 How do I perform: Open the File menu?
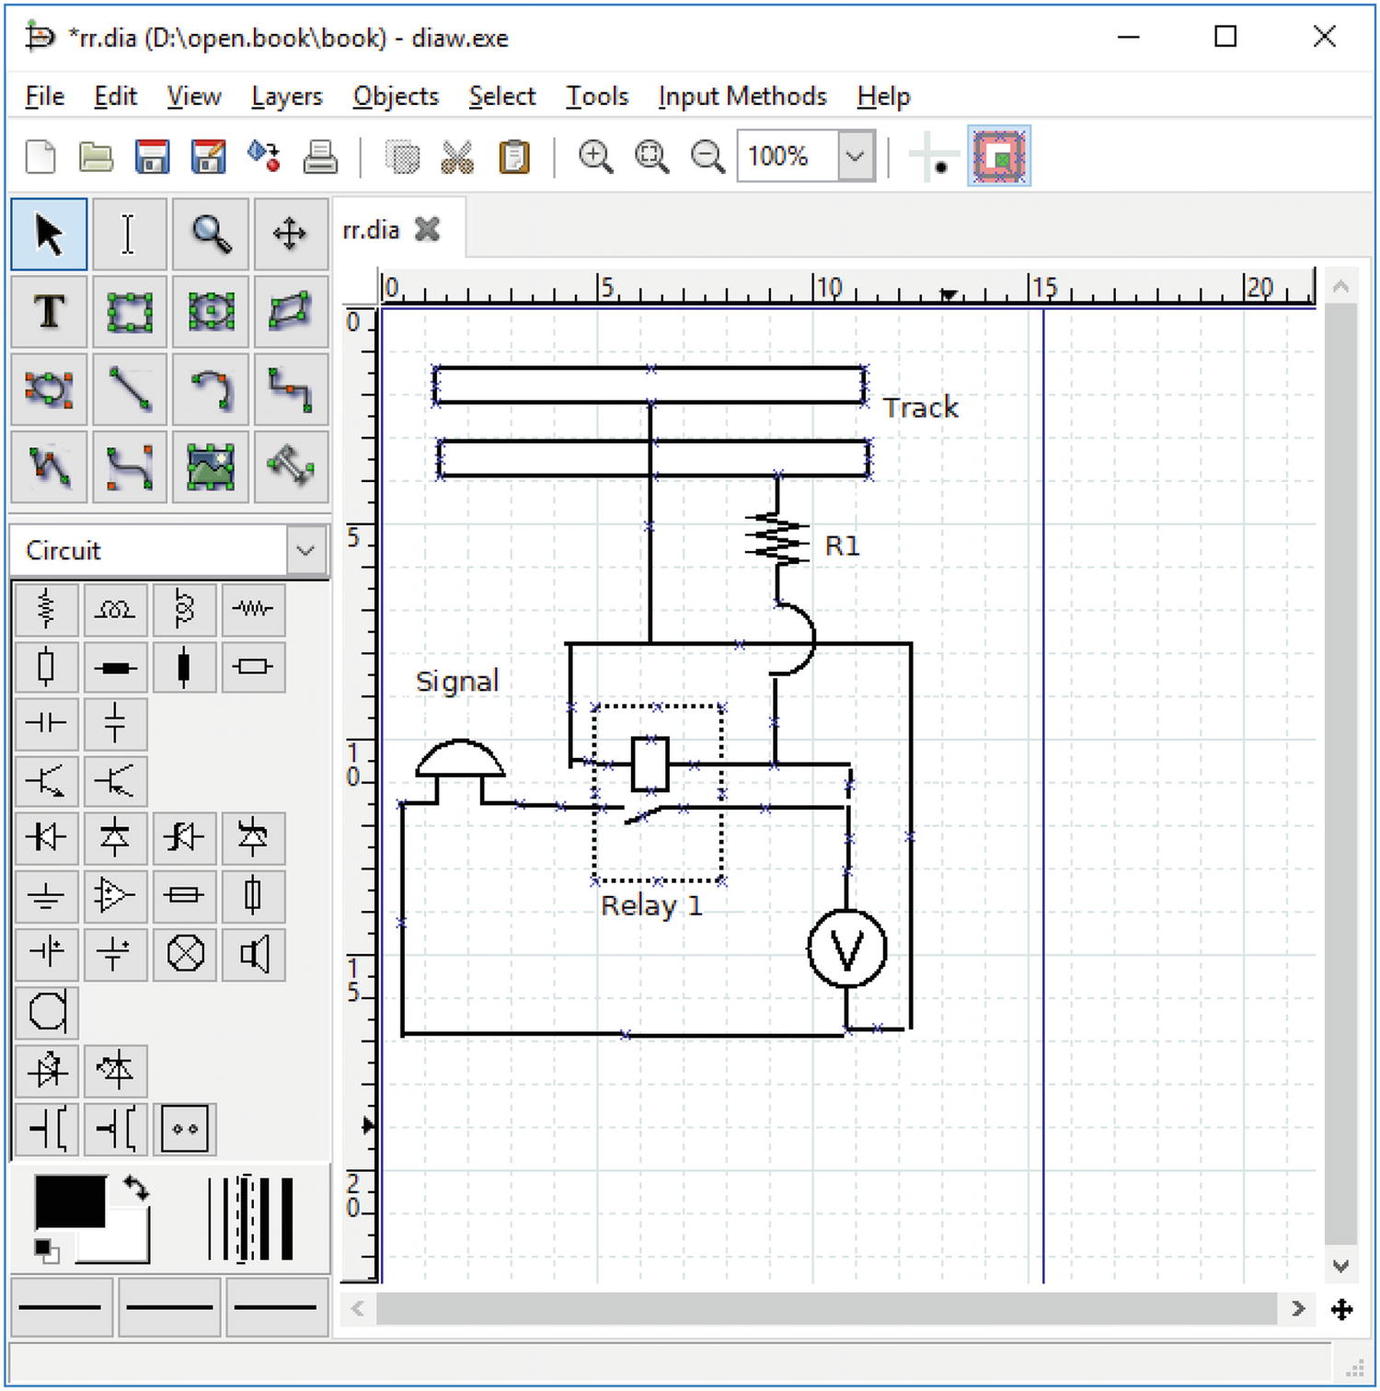[x=45, y=96]
